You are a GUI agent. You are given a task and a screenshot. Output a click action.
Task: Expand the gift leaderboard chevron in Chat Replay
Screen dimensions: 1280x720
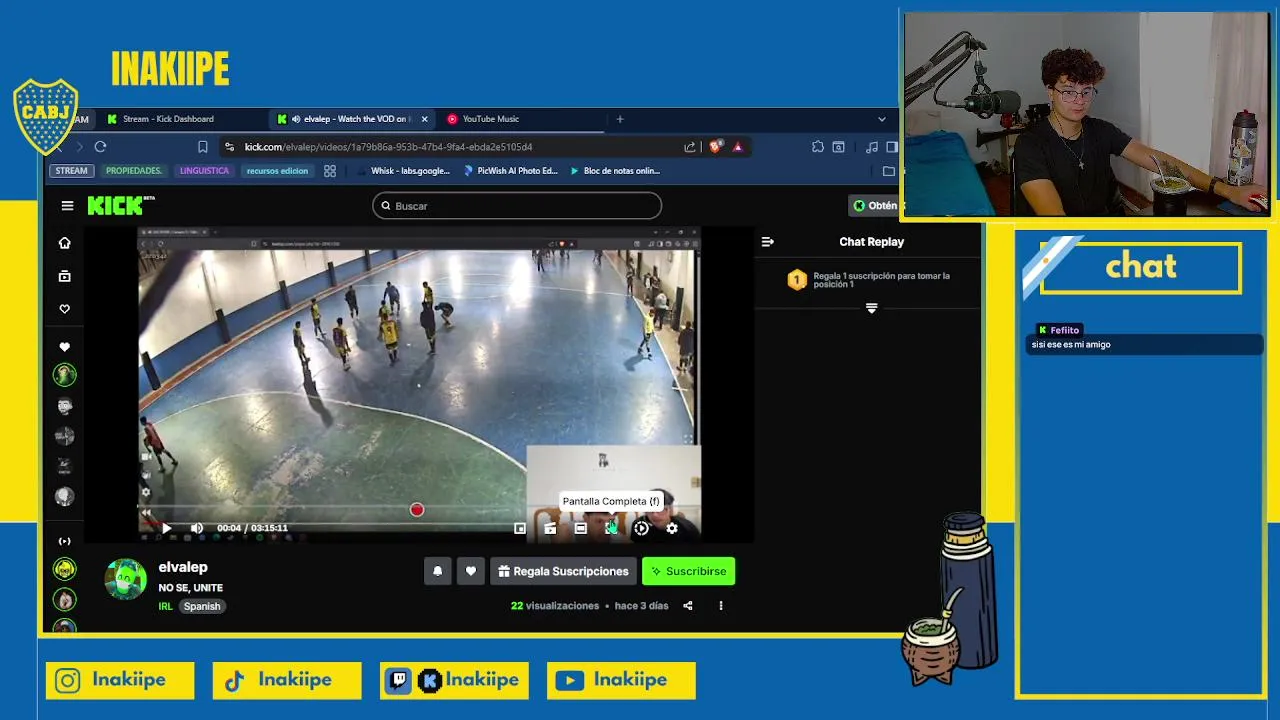pyautogui.click(x=872, y=309)
